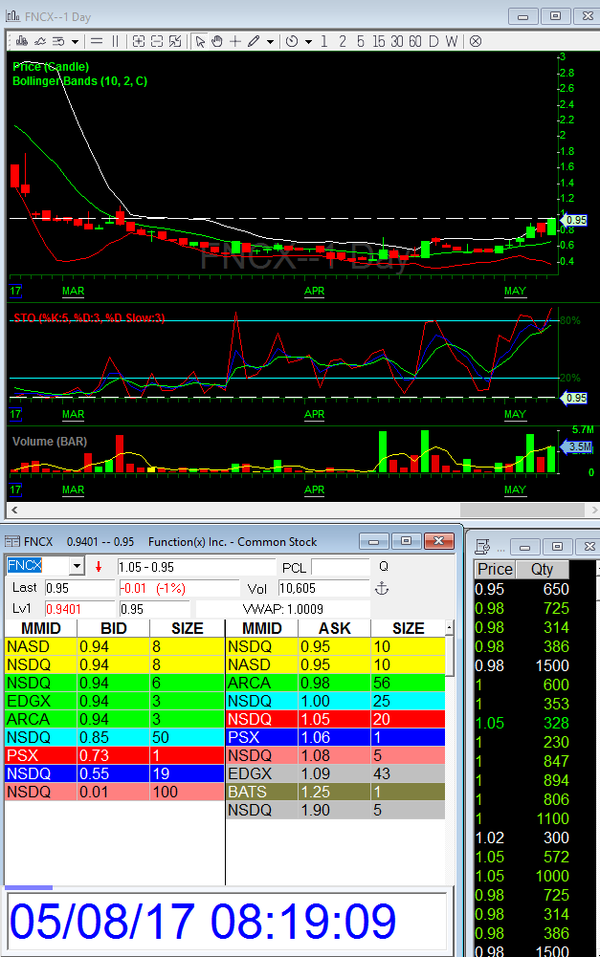The image size is (600, 957).
Task: Open the time interval dropdown arrow
Action: coord(309,41)
